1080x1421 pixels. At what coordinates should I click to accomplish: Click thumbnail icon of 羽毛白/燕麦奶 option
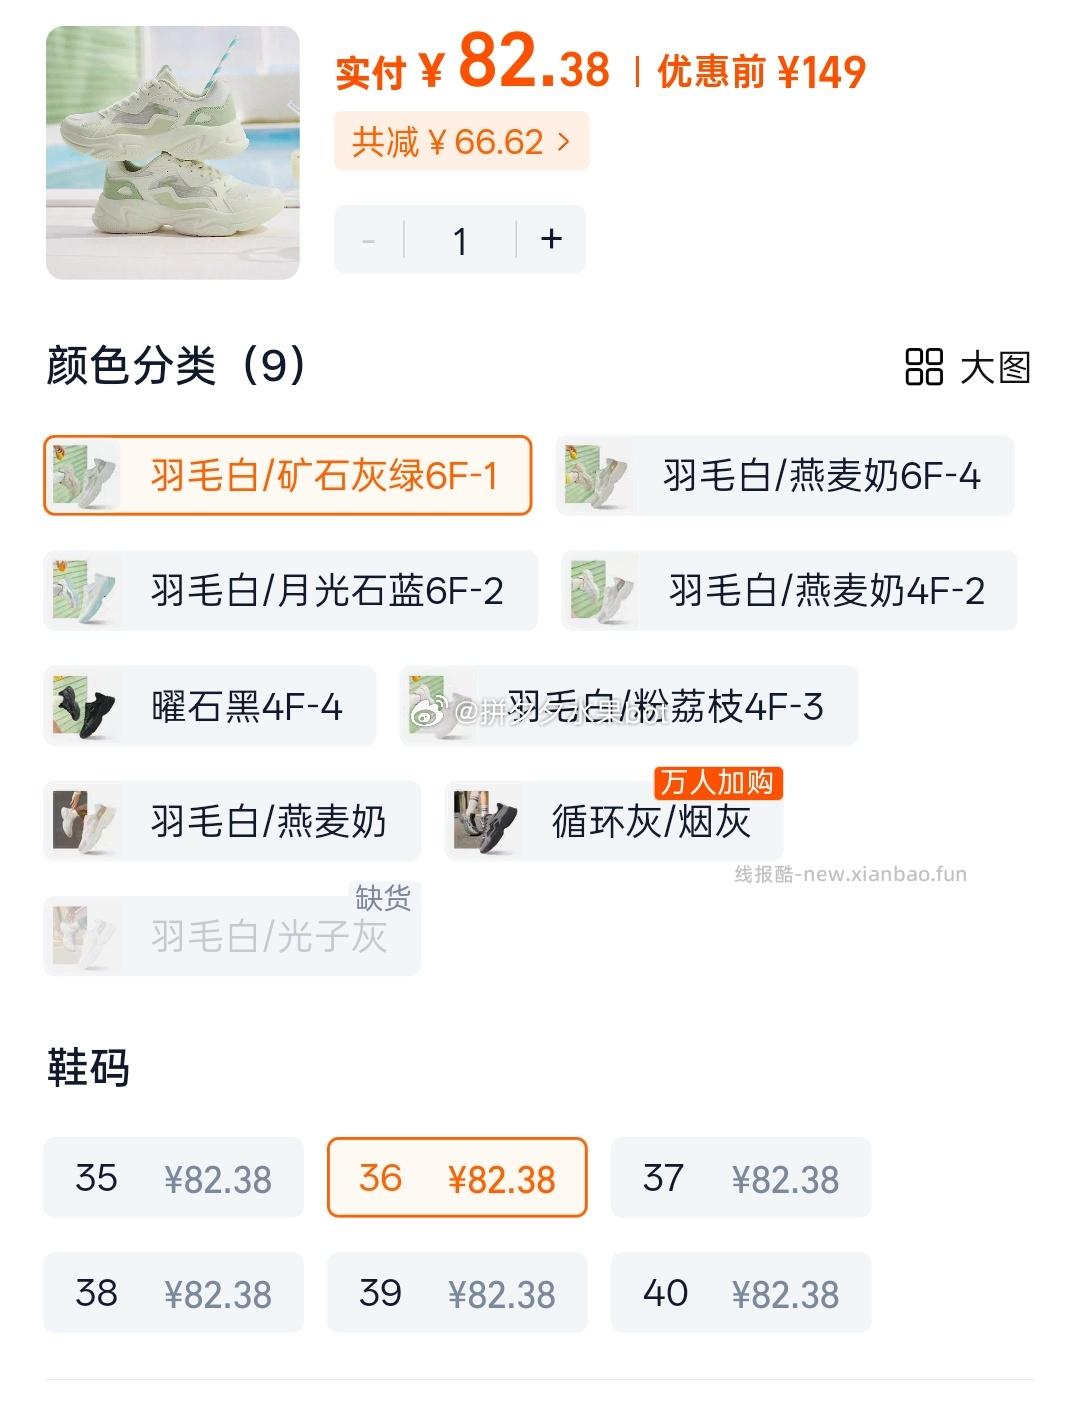pos(85,821)
